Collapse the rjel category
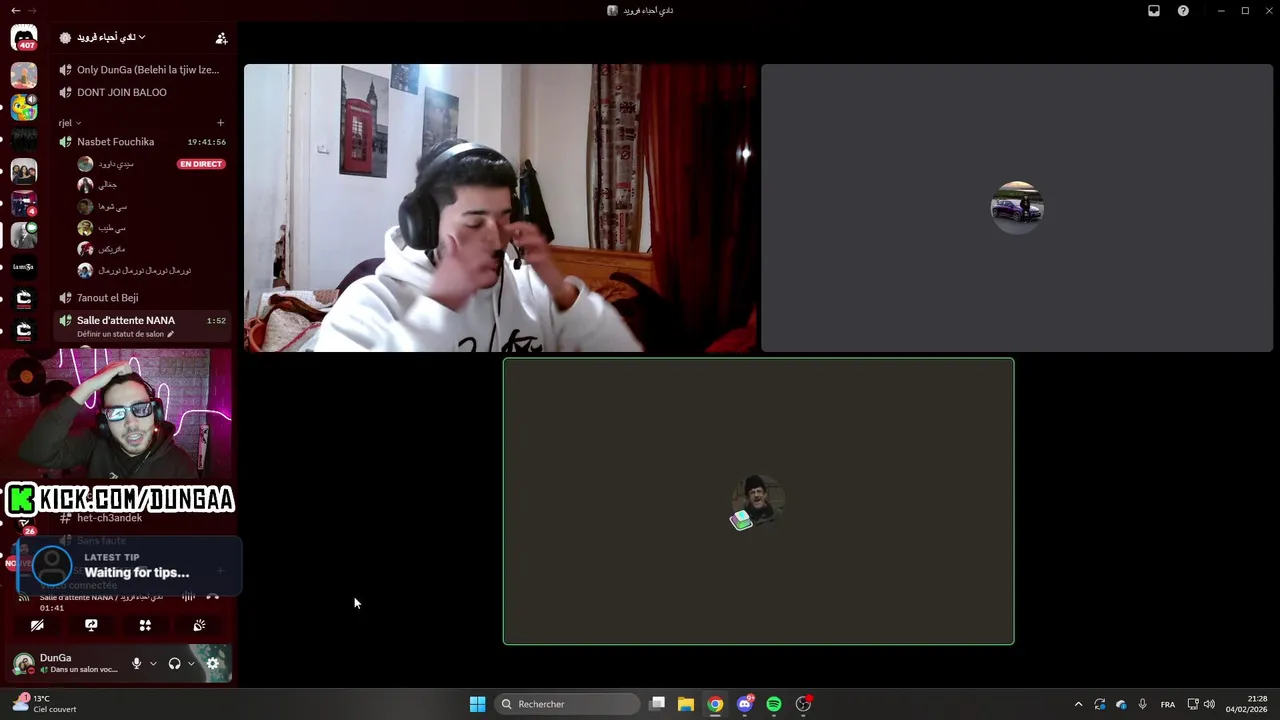 click(69, 123)
